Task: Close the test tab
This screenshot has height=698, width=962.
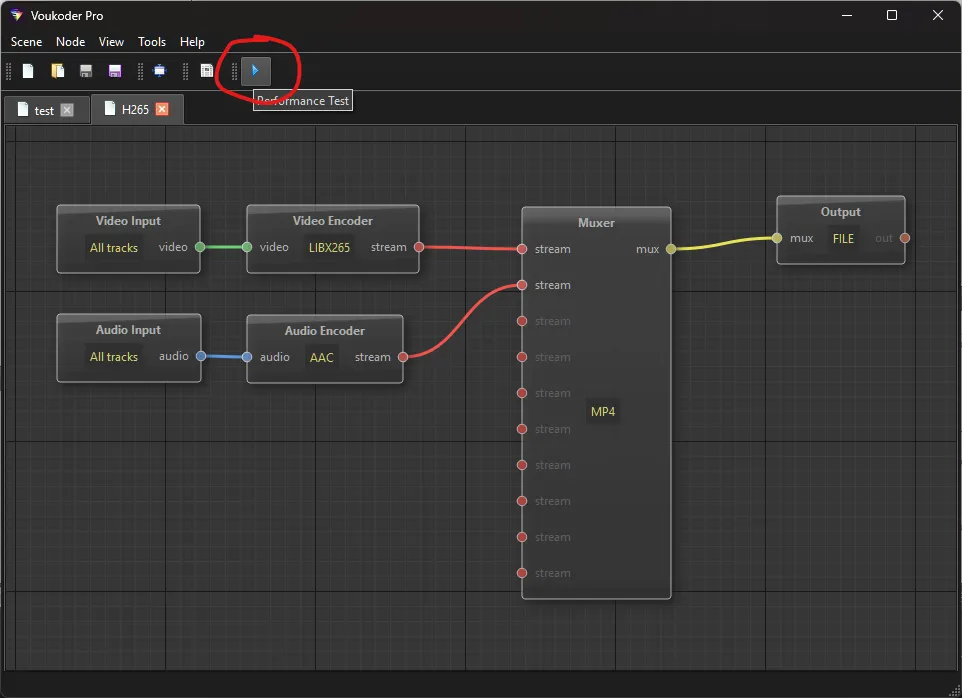Action: 67,110
